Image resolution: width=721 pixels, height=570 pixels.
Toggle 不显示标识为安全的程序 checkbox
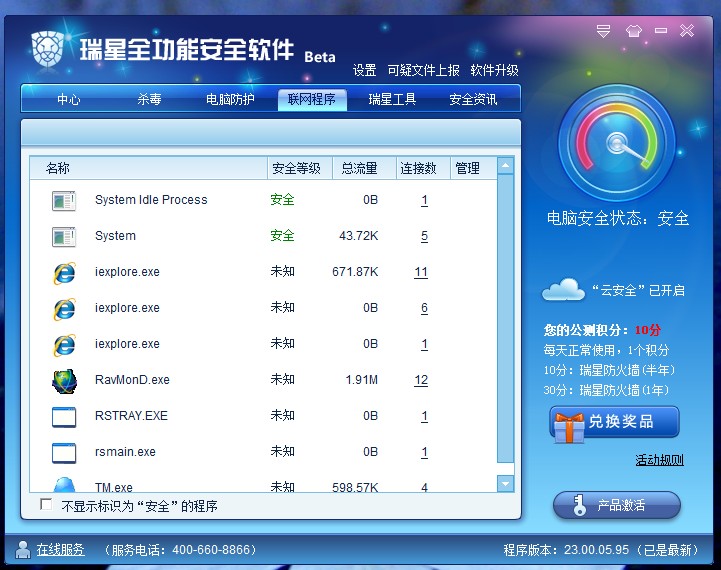[46, 504]
